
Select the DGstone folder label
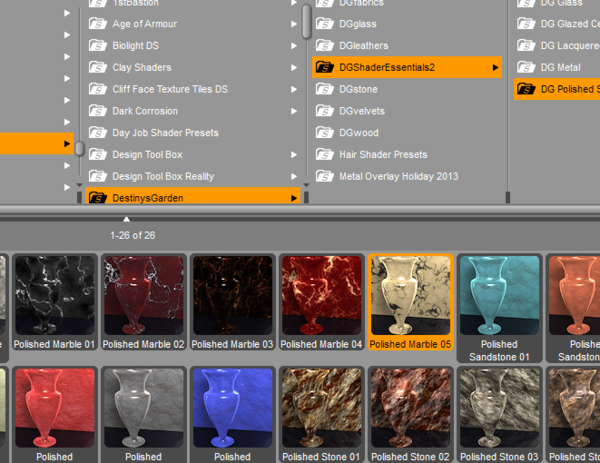coord(358,89)
